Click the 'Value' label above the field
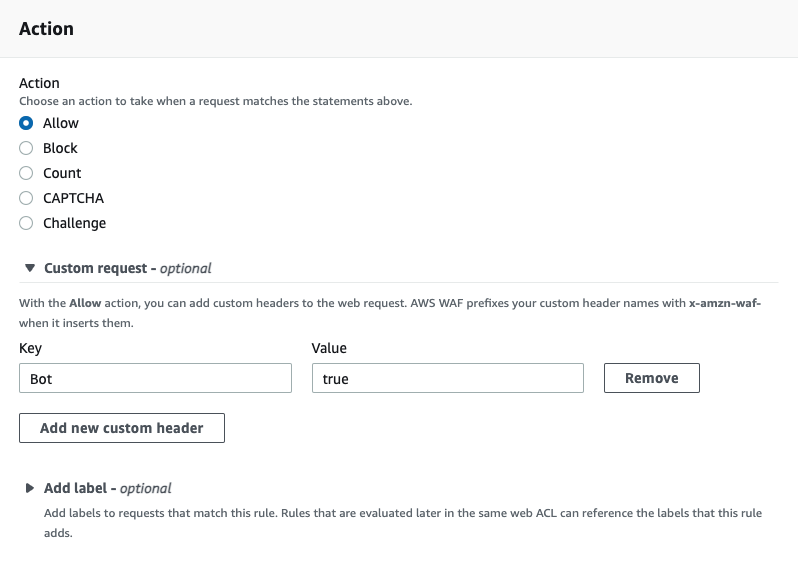This screenshot has height=572, width=798. 329,348
